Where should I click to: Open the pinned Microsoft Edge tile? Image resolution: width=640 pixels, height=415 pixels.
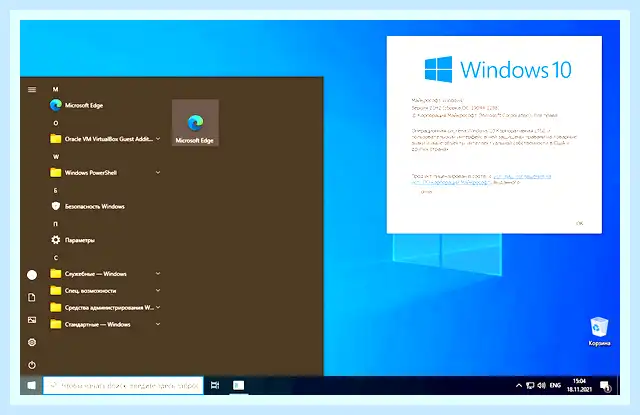coord(195,122)
